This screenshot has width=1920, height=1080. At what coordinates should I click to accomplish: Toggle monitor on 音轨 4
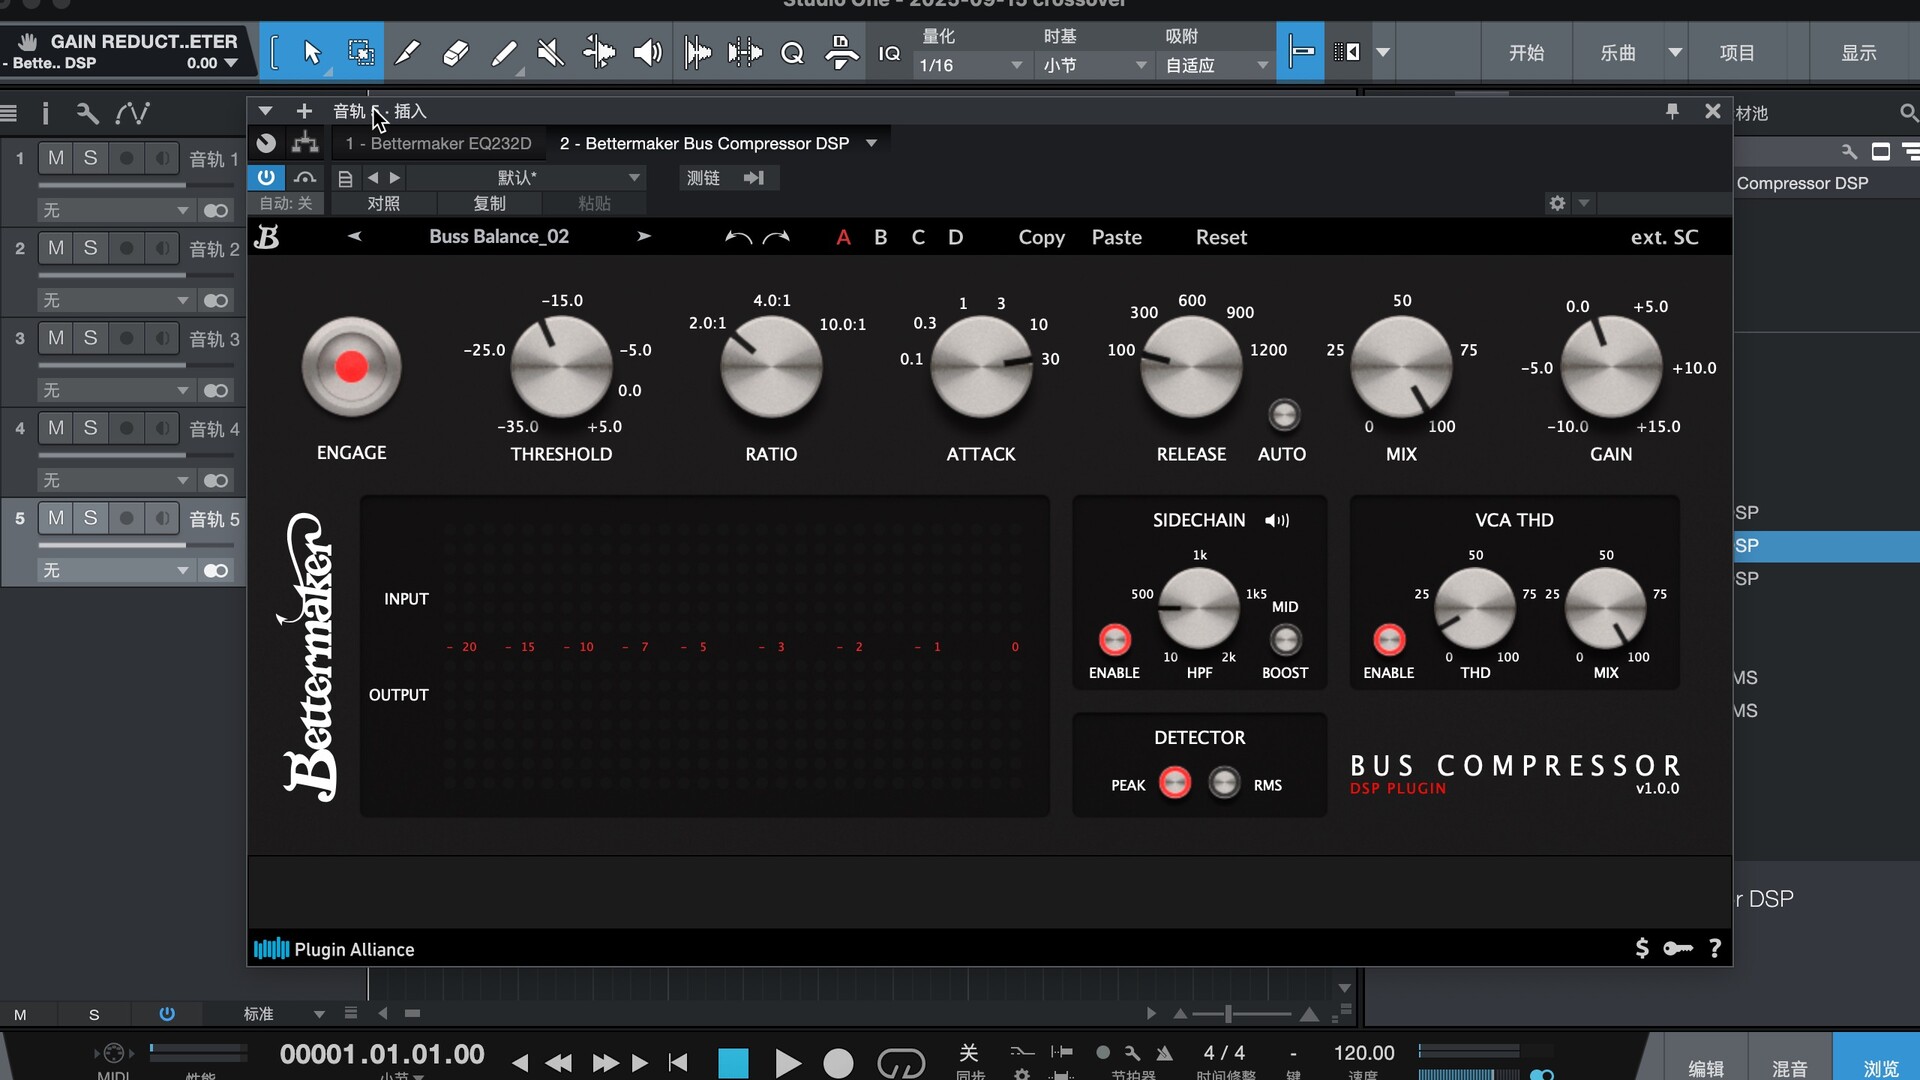tap(162, 428)
